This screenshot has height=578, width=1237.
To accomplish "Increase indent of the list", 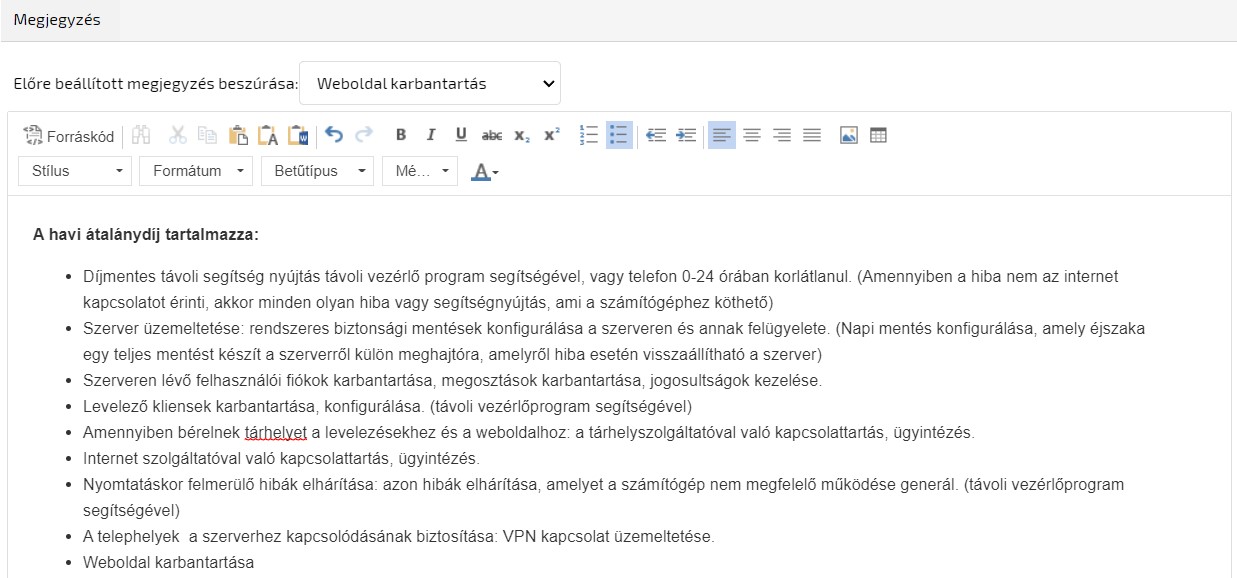I will [x=686, y=135].
